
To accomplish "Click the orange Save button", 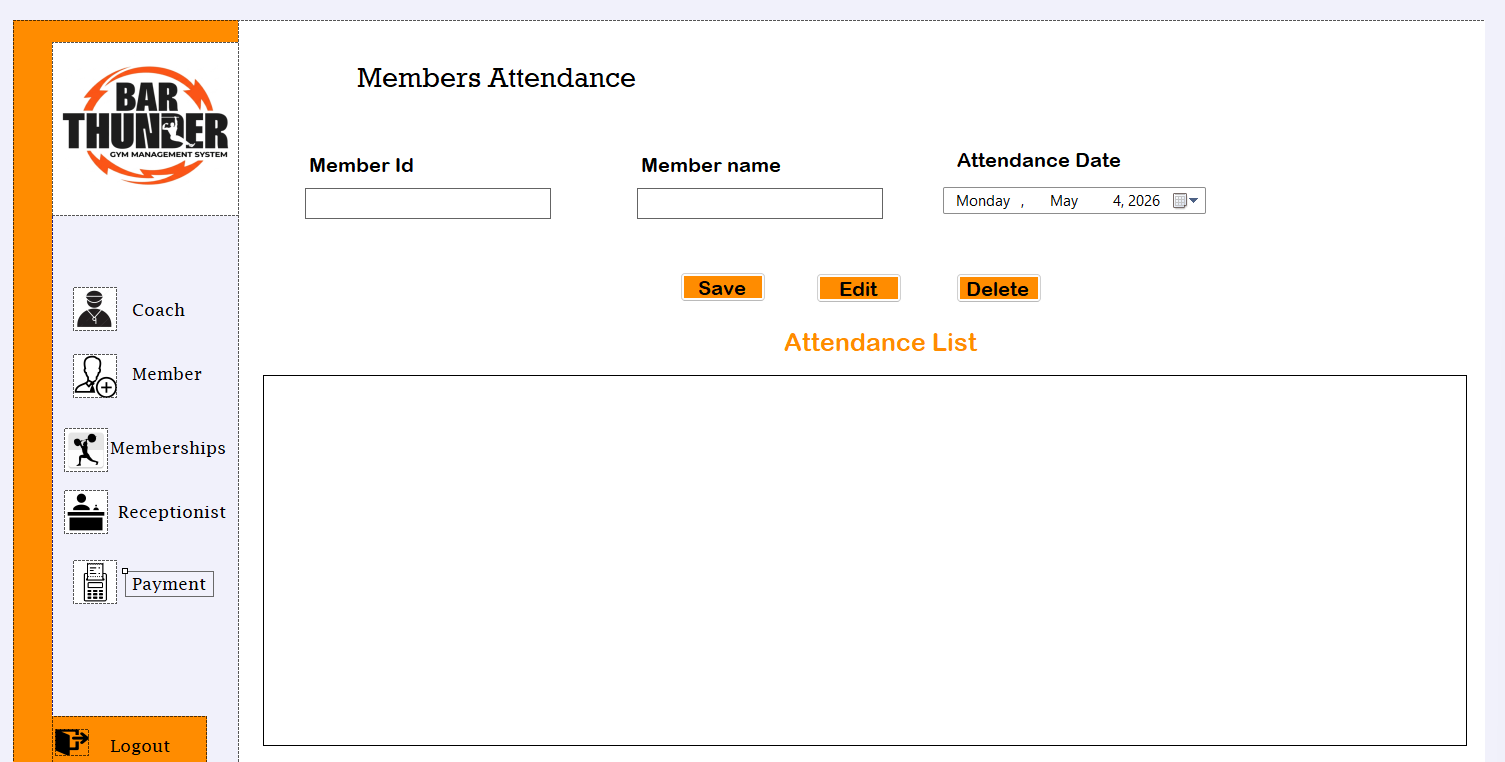I will click(x=723, y=288).
